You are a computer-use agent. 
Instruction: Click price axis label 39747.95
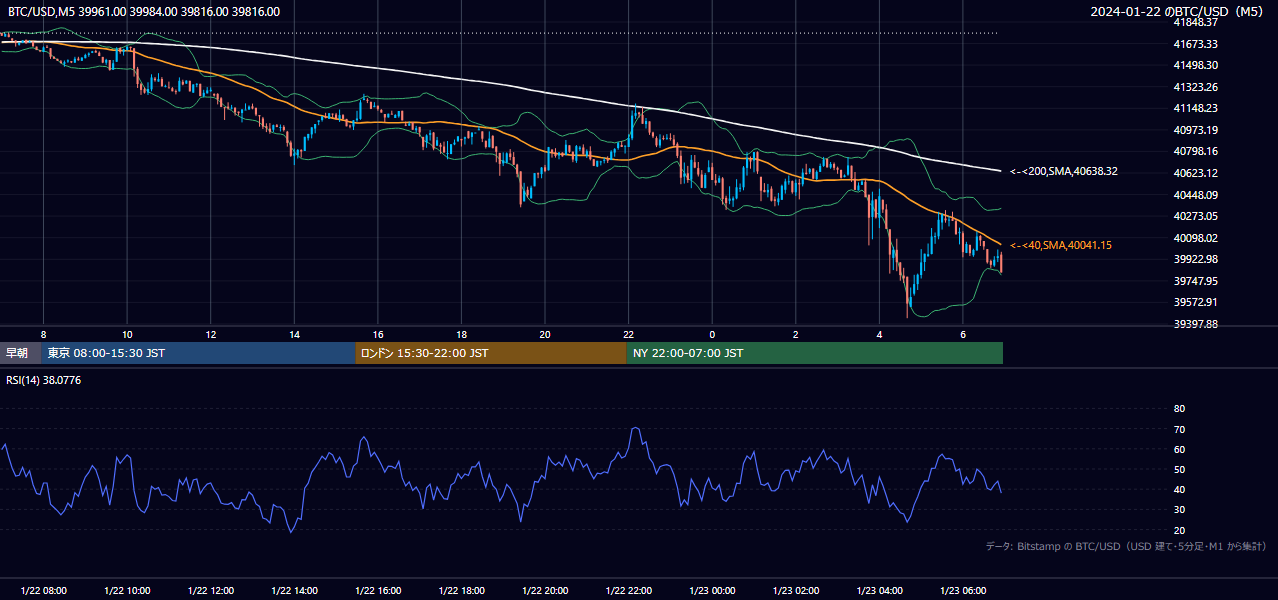[x=1195, y=281]
